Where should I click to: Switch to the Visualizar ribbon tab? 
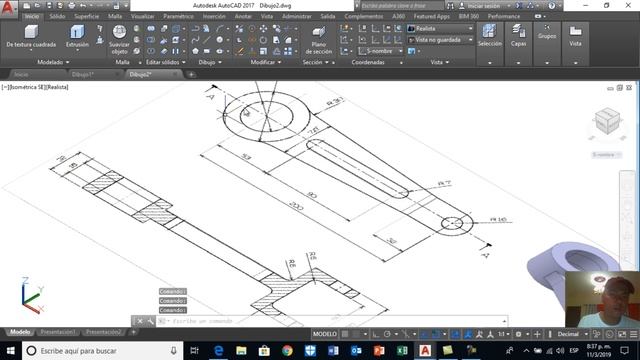[142, 16]
